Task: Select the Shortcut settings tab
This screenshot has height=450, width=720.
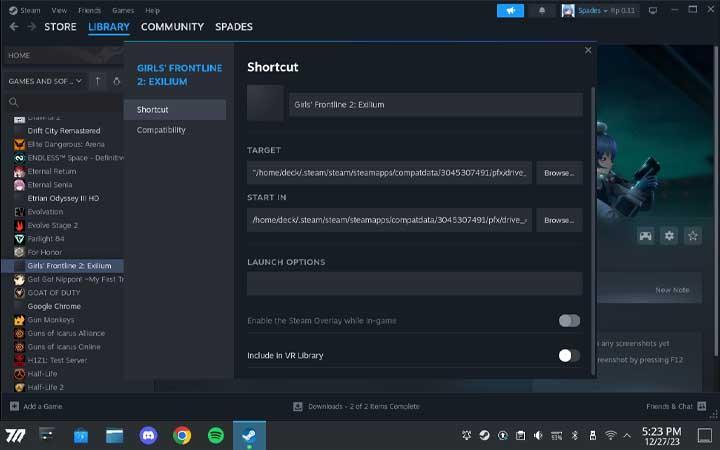Action: 174,110
